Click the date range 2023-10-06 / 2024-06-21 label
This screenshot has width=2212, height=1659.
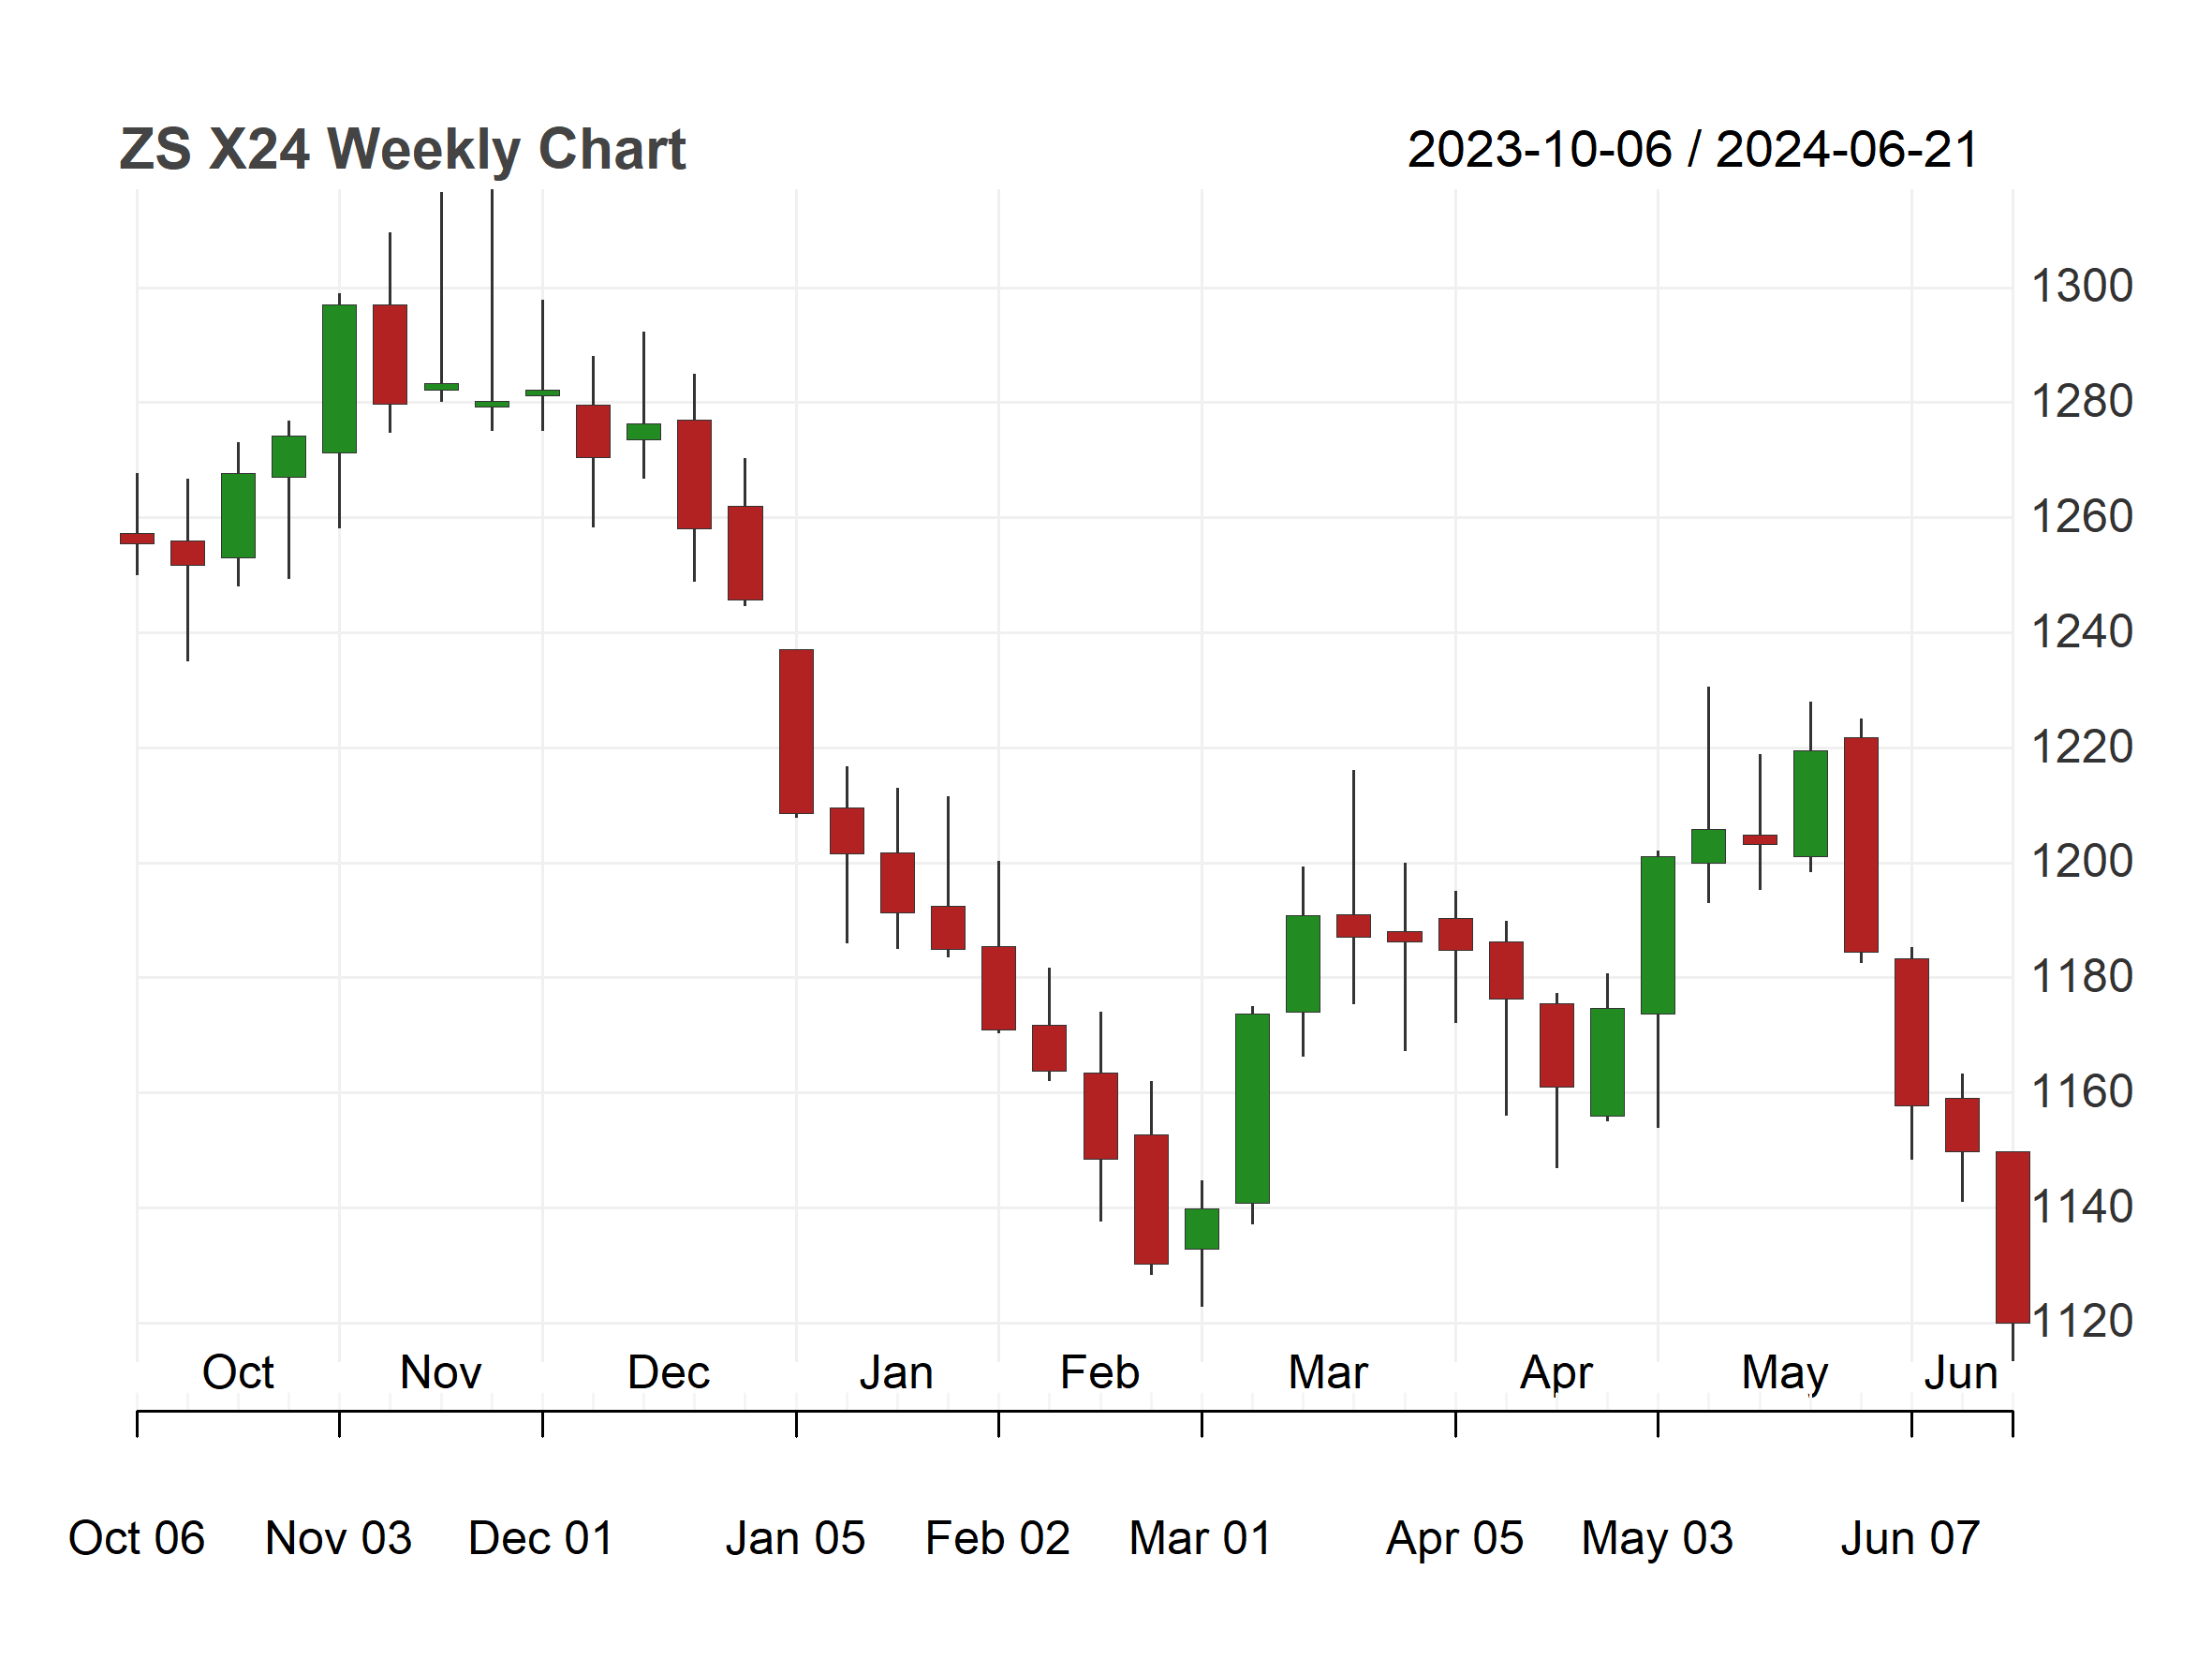1693,150
